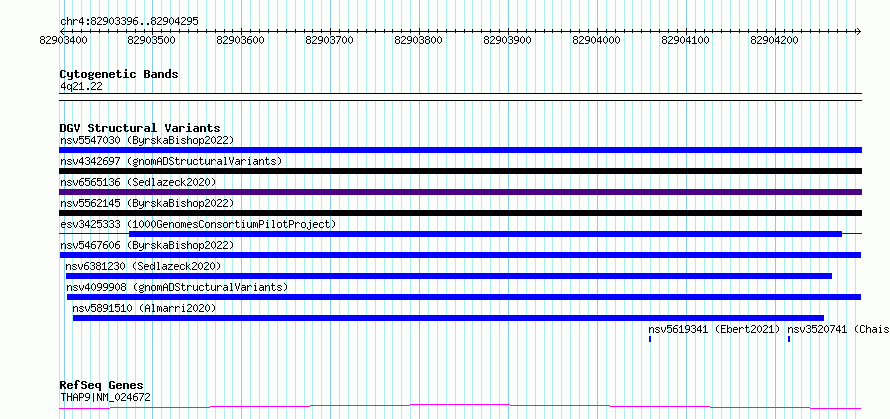Click ruler position 82904200
This screenshot has width=890, height=419.
(x=775, y=40)
